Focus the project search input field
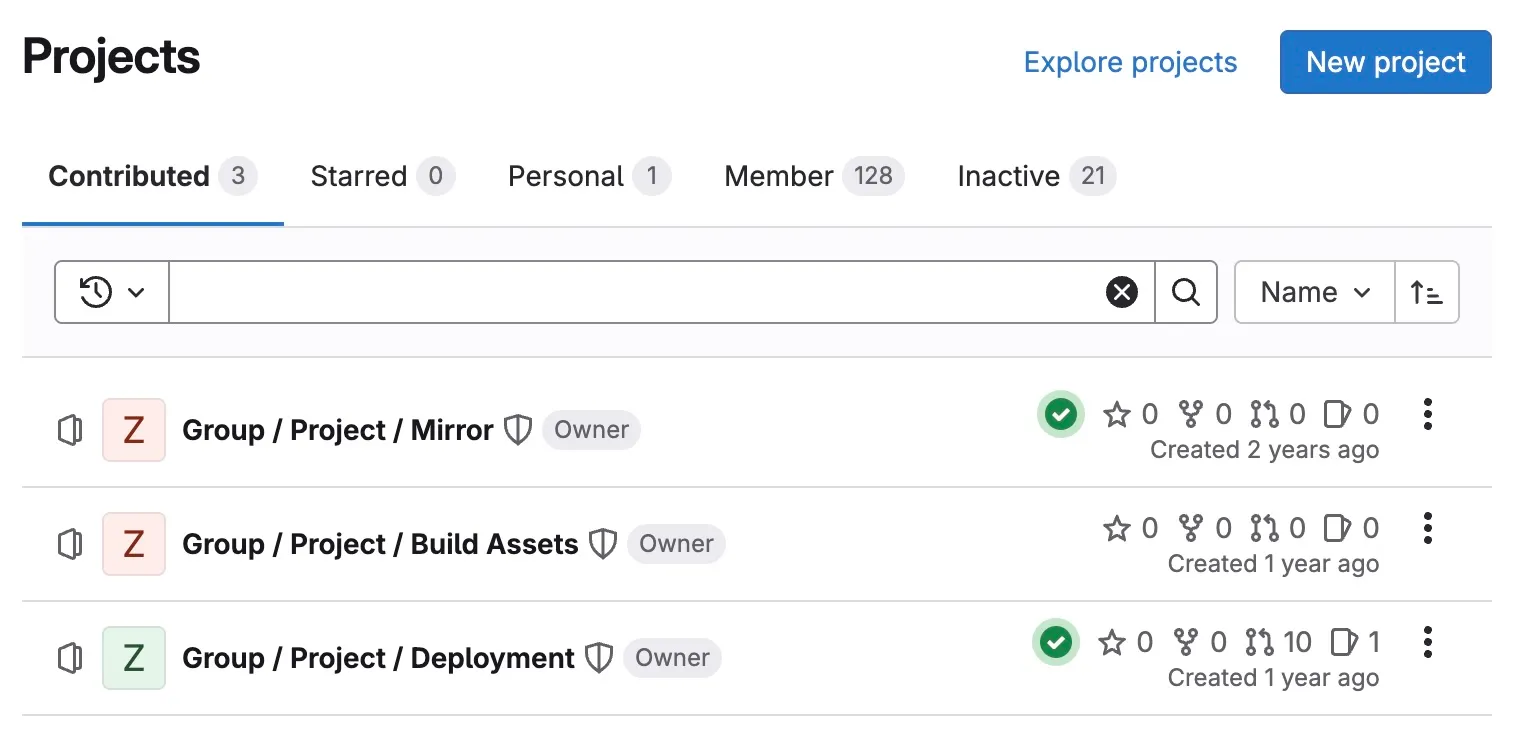 pos(662,292)
